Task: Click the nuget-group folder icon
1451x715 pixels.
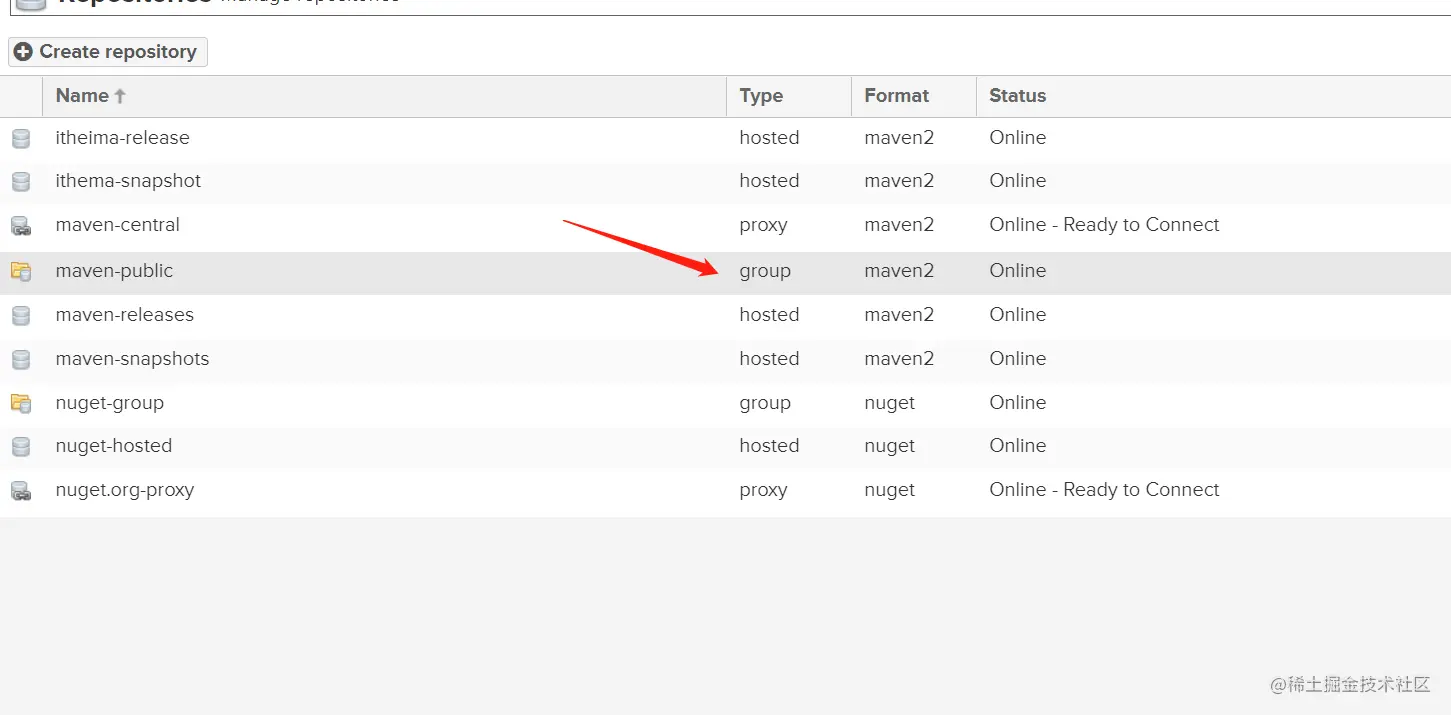Action: click(x=21, y=403)
